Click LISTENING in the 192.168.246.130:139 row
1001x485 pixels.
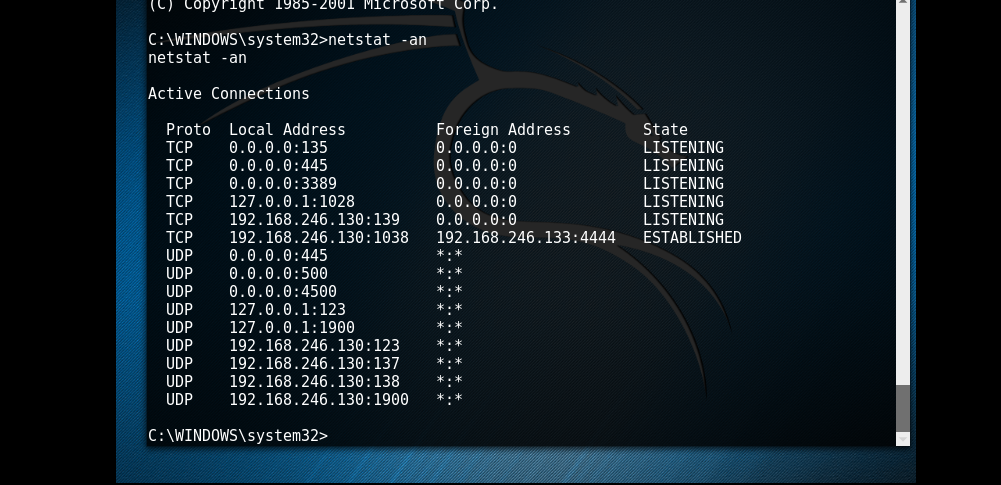click(x=683, y=220)
